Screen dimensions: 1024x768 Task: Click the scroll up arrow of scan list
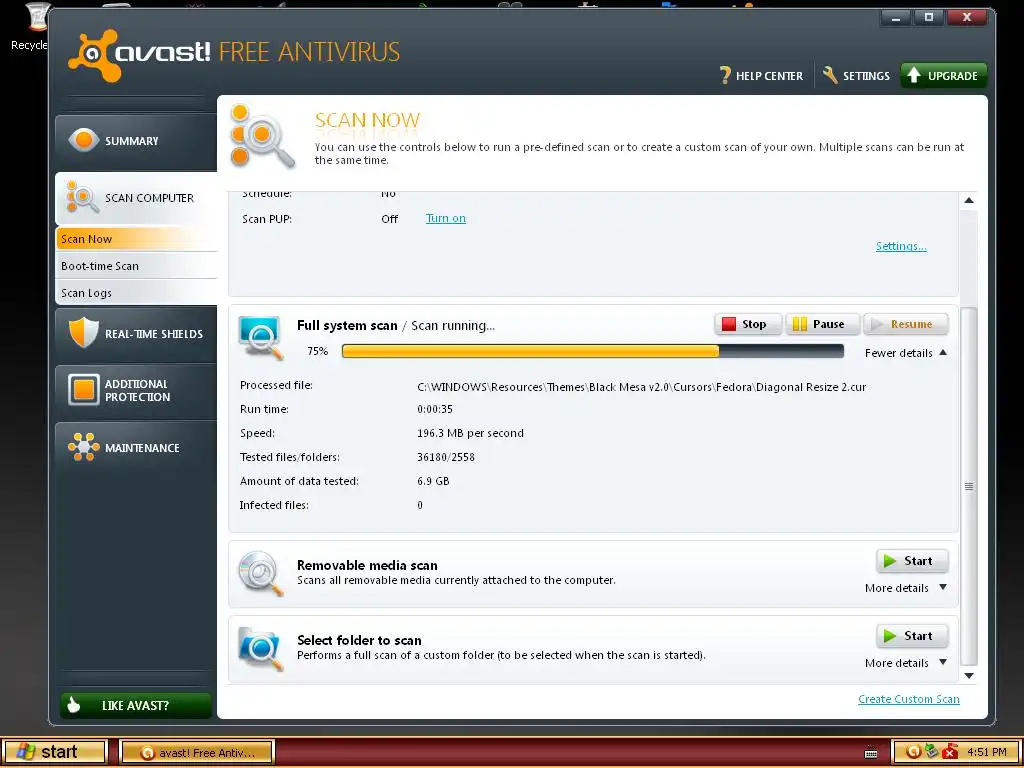coord(969,200)
